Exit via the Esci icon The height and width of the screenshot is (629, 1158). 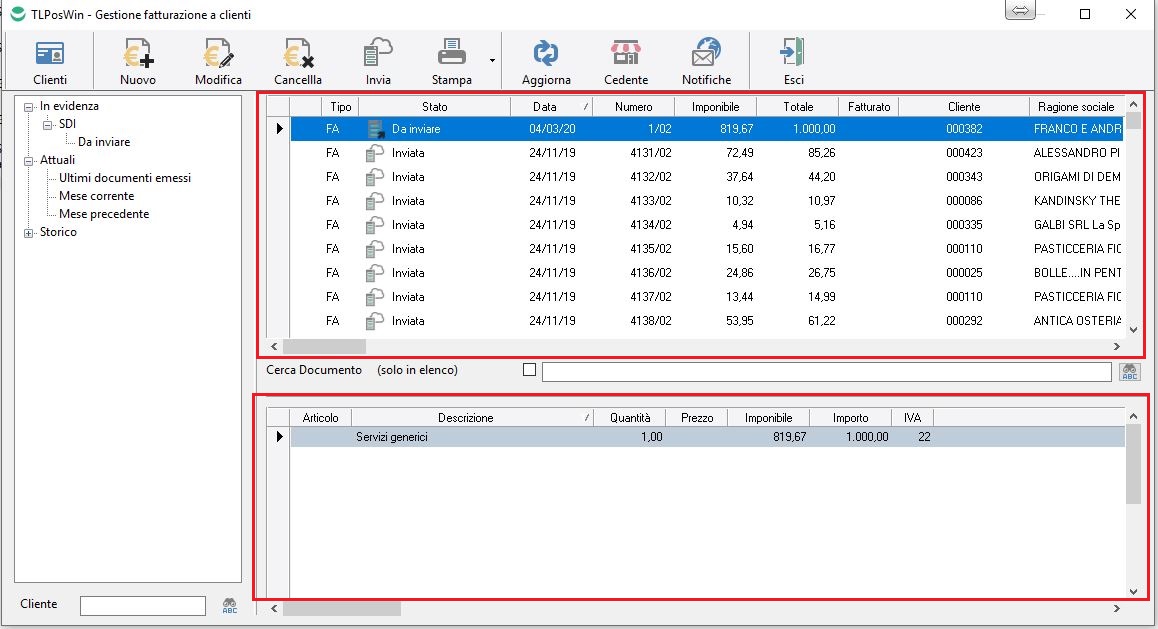click(x=793, y=61)
